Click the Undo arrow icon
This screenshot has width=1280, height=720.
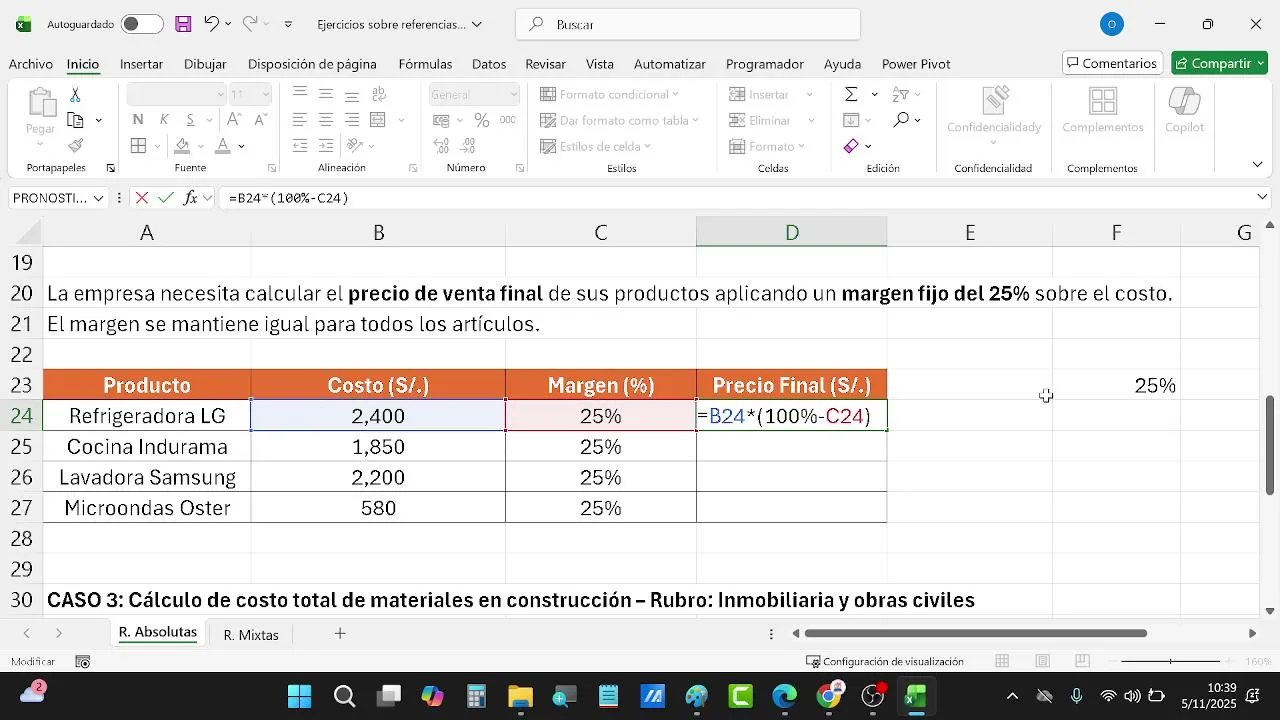(211, 24)
